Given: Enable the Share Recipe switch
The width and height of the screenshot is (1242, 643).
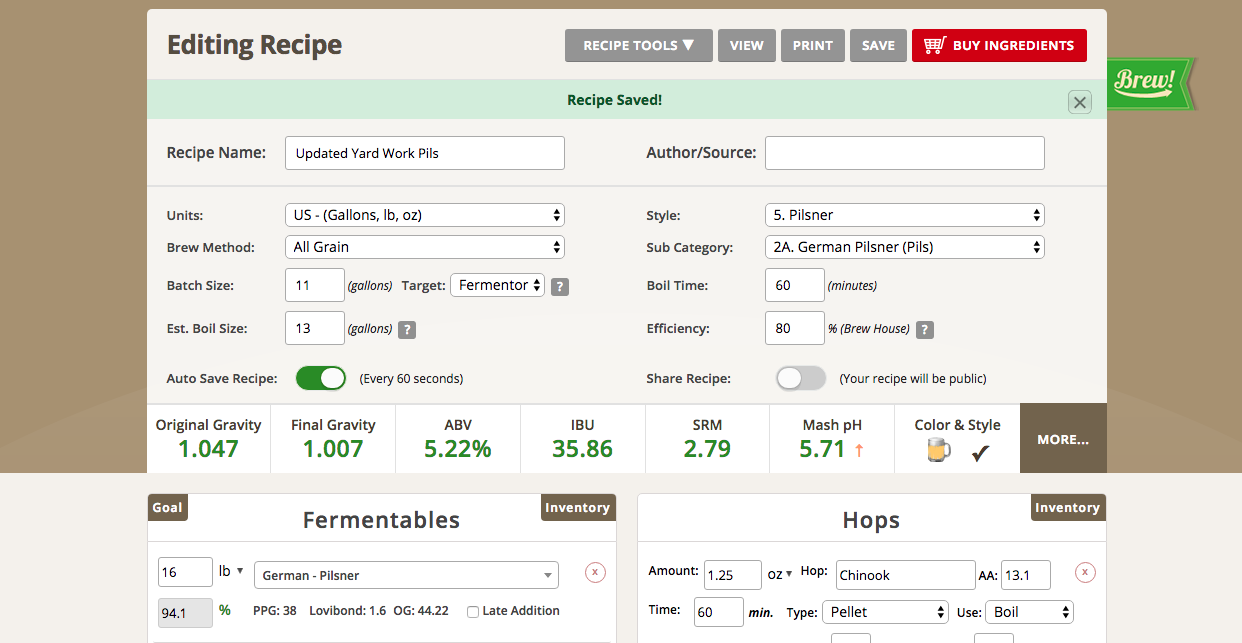Looking at the screenshot, I should (801, 379).
